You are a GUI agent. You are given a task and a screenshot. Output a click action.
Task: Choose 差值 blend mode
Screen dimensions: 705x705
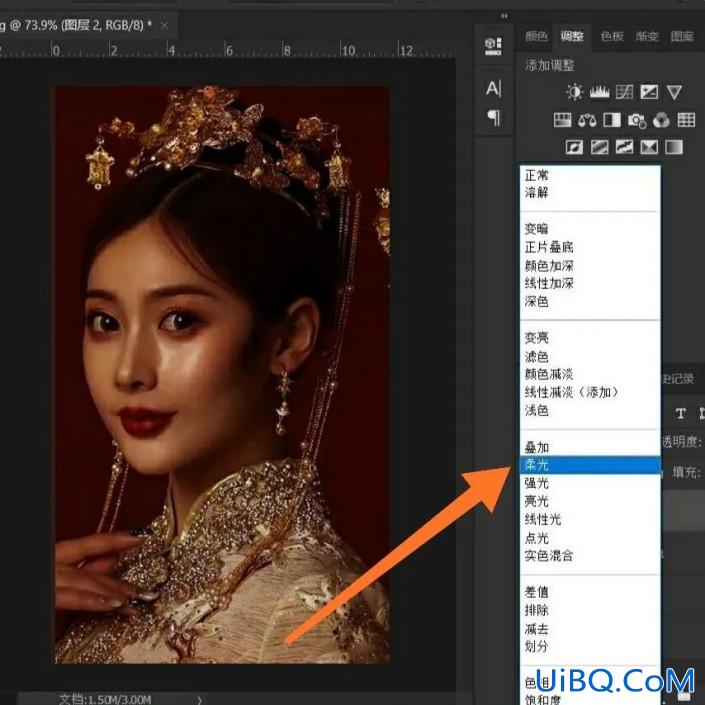coord(590,592)
